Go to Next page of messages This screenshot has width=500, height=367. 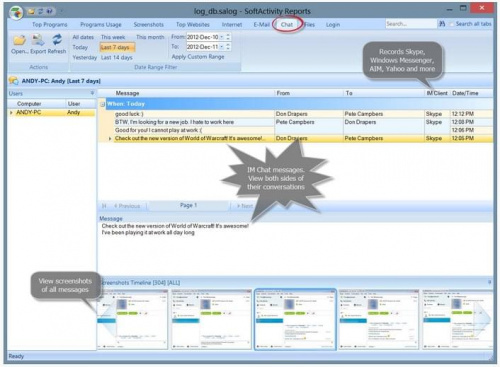(x=245, y=206)
